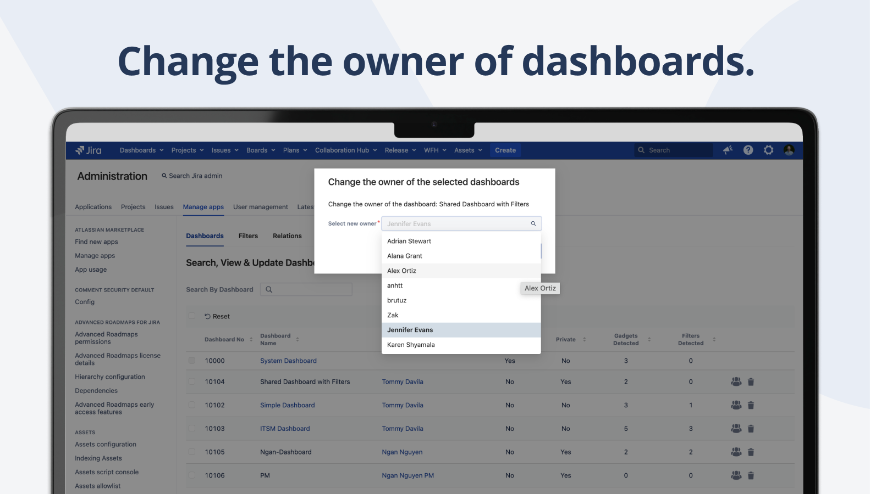Open the Dashboards sub-tab
870x494 pixels.
click(x=205, y=236)
